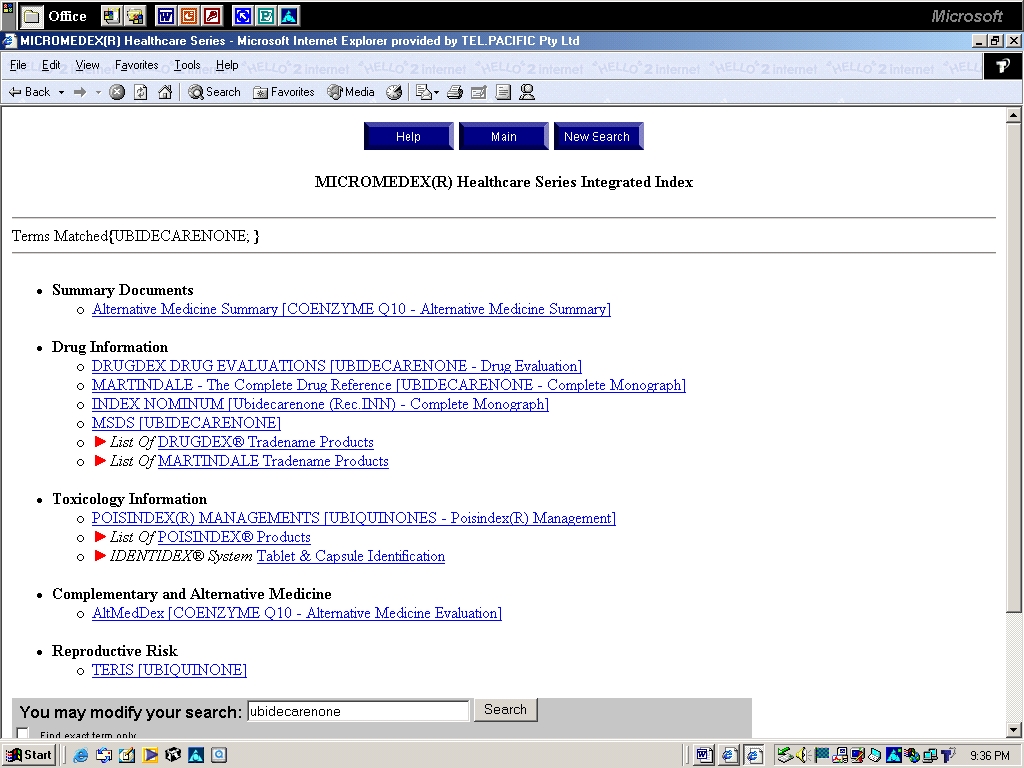Image resolution: width=1024 pixels, height=768 pixels.
Task: Expand the Mail dropdown arrow
Action: 436,93
